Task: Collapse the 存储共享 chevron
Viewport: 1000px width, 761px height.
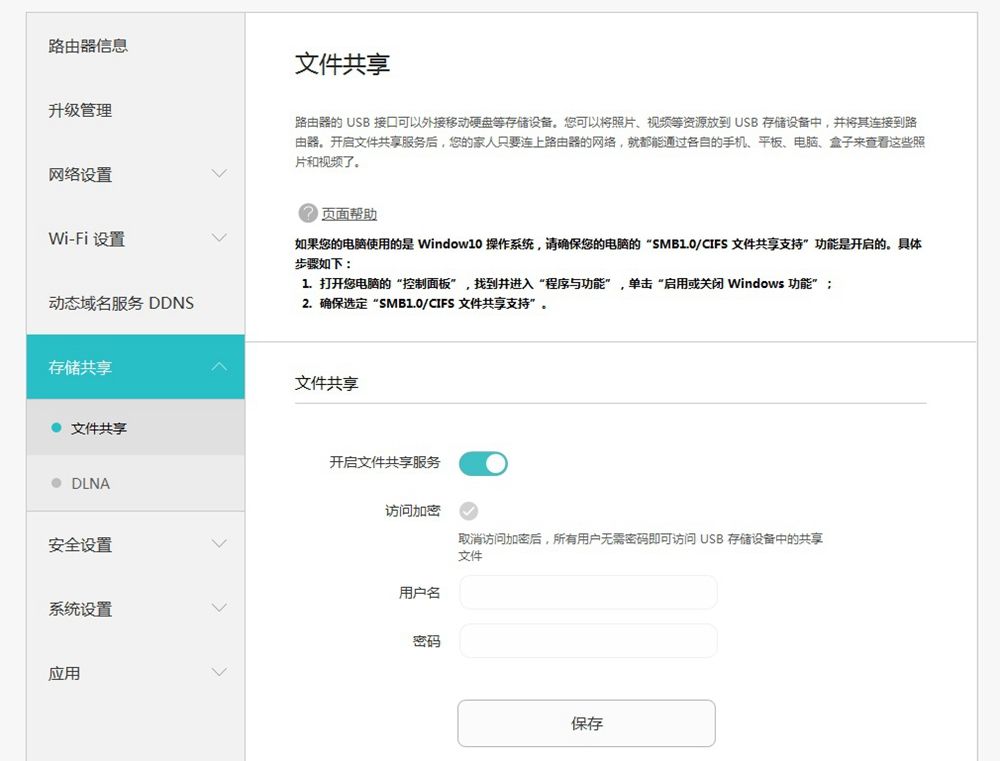Action: point(219,366)
